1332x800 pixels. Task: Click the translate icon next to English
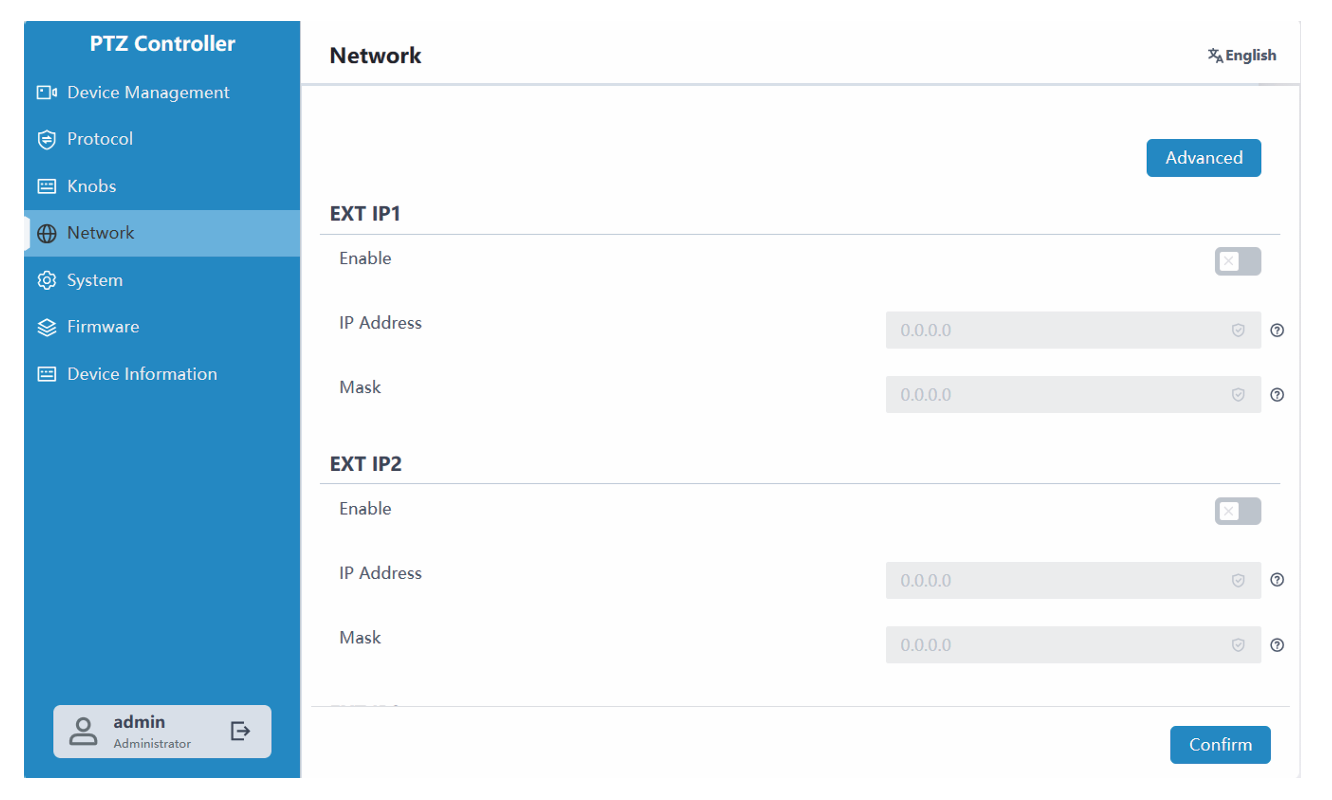click(1215, 56)
